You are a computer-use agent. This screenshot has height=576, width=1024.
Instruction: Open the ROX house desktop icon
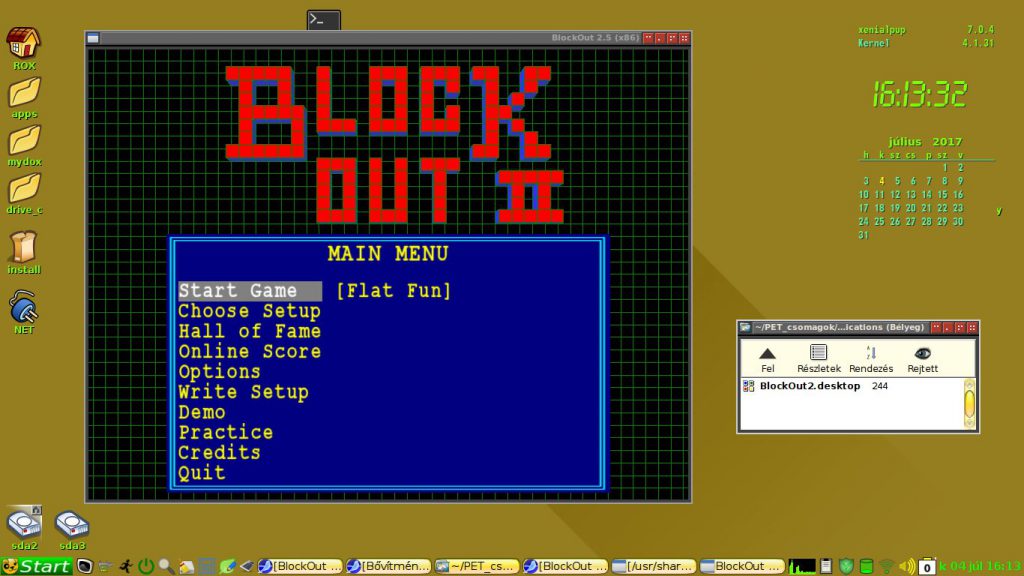(x=24, y=44)
